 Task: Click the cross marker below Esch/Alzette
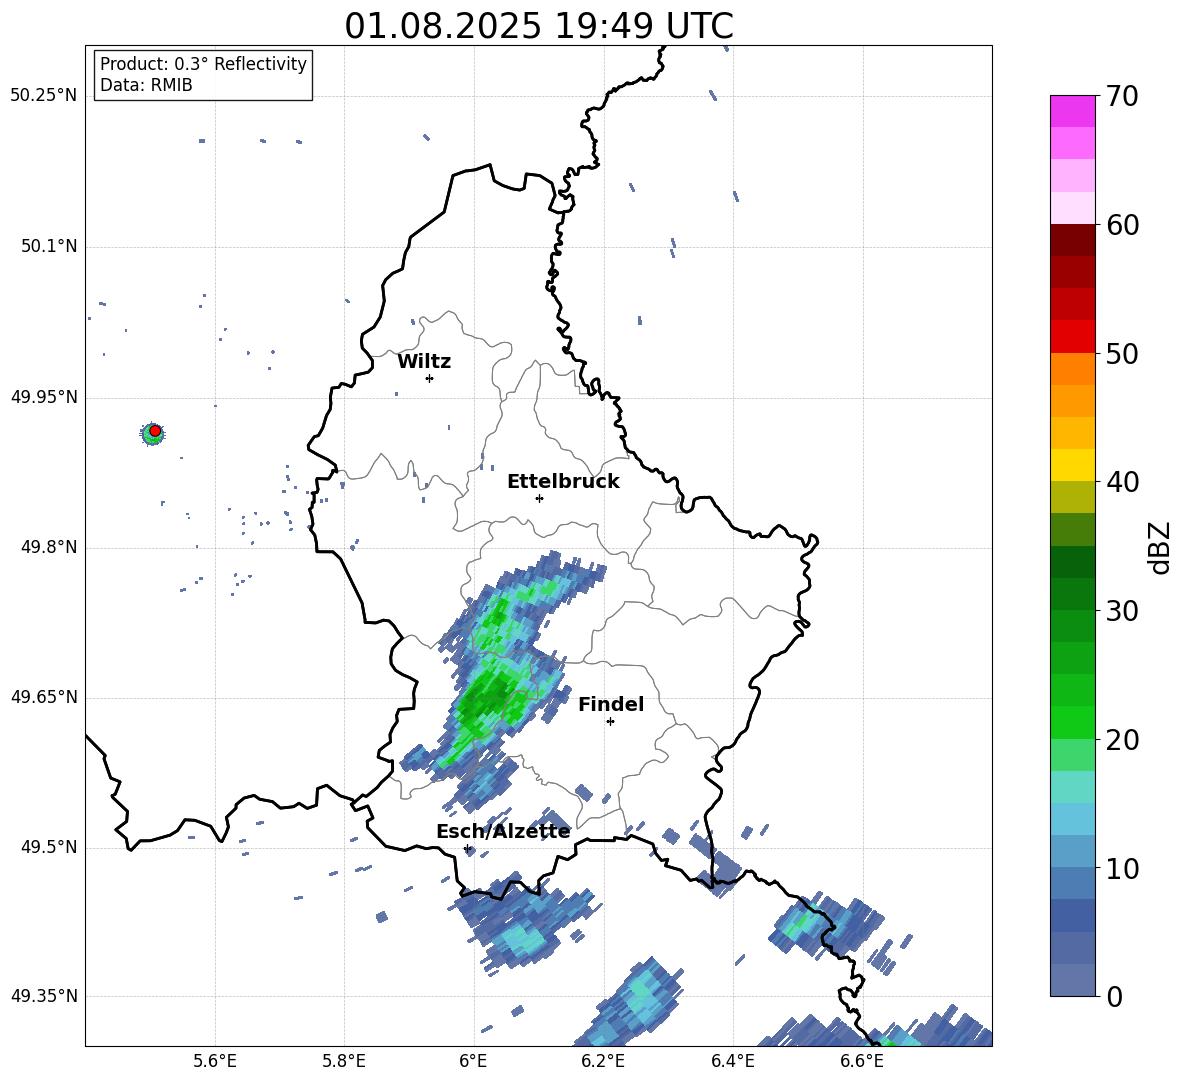467,848
